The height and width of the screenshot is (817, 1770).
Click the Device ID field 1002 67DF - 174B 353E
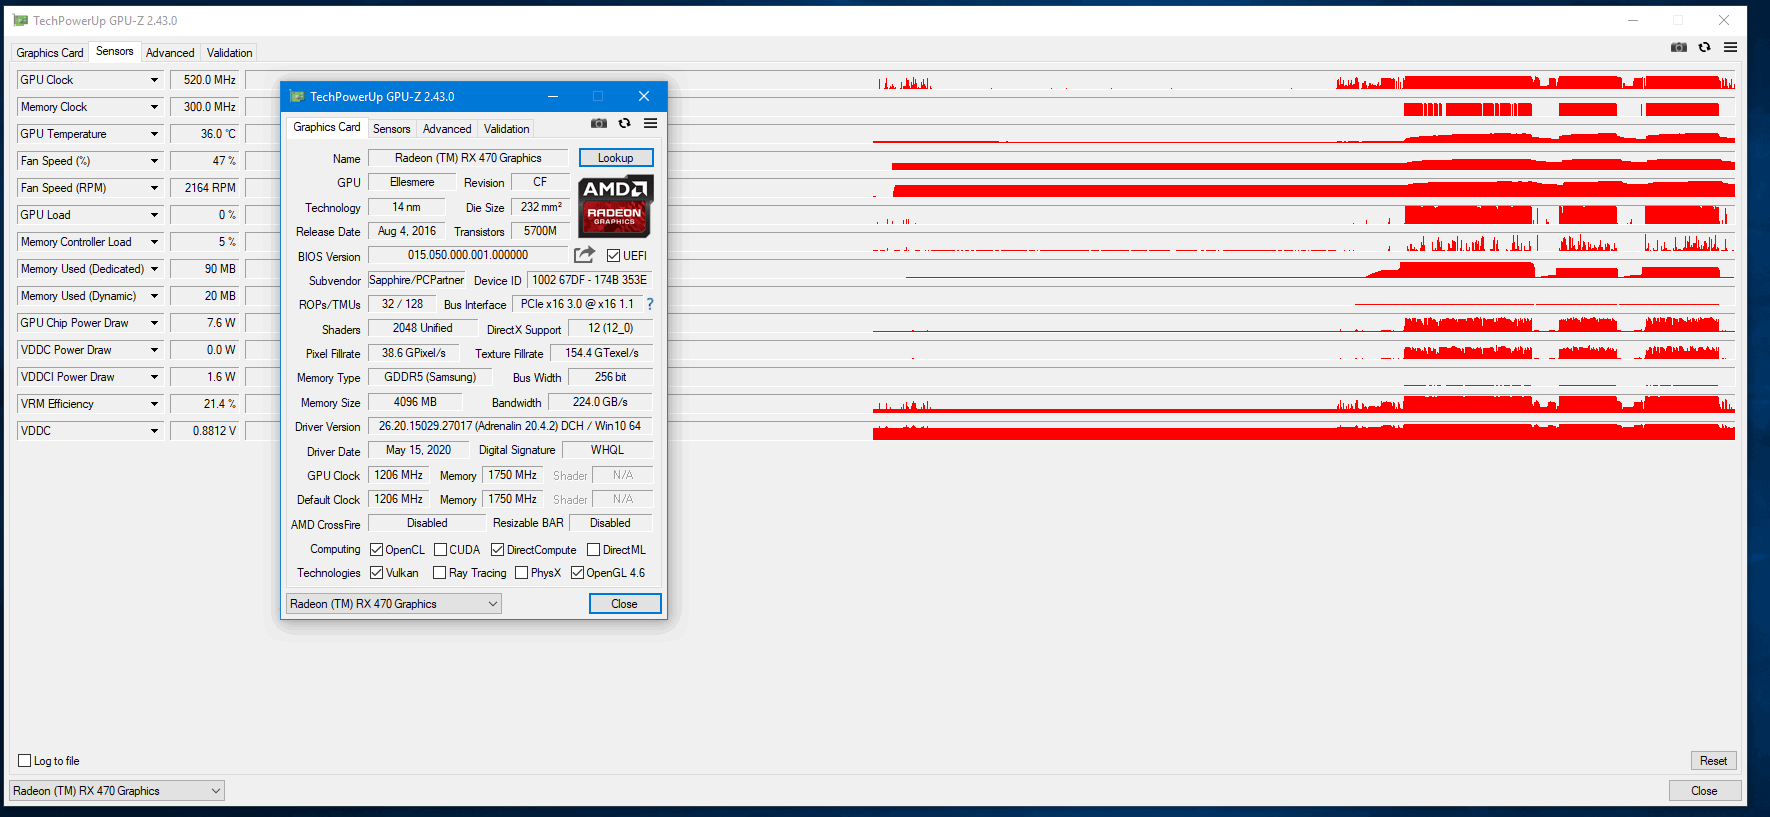(590, 280)
